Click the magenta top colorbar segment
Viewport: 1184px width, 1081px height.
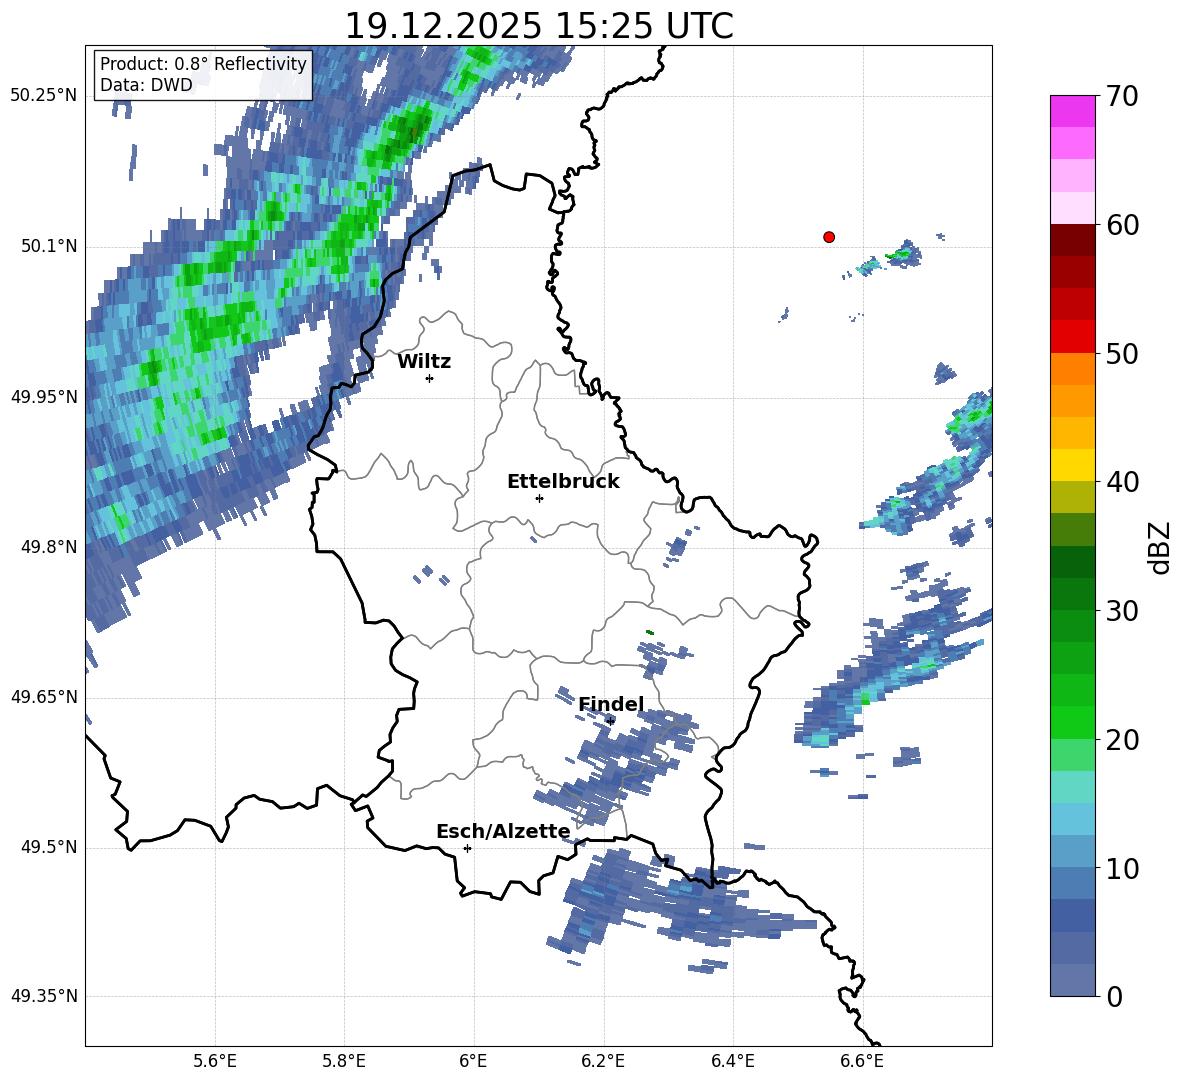click(x=1072, y=111)
